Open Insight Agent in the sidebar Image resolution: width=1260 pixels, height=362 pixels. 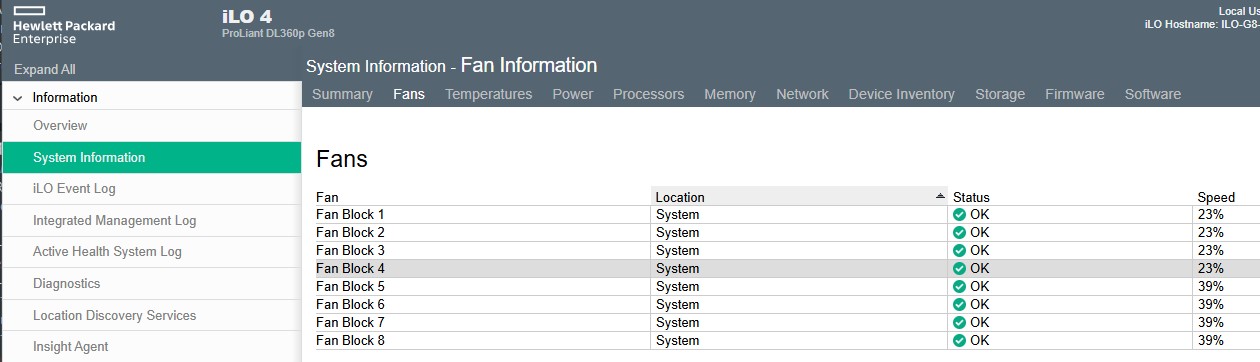click(151, 347)
